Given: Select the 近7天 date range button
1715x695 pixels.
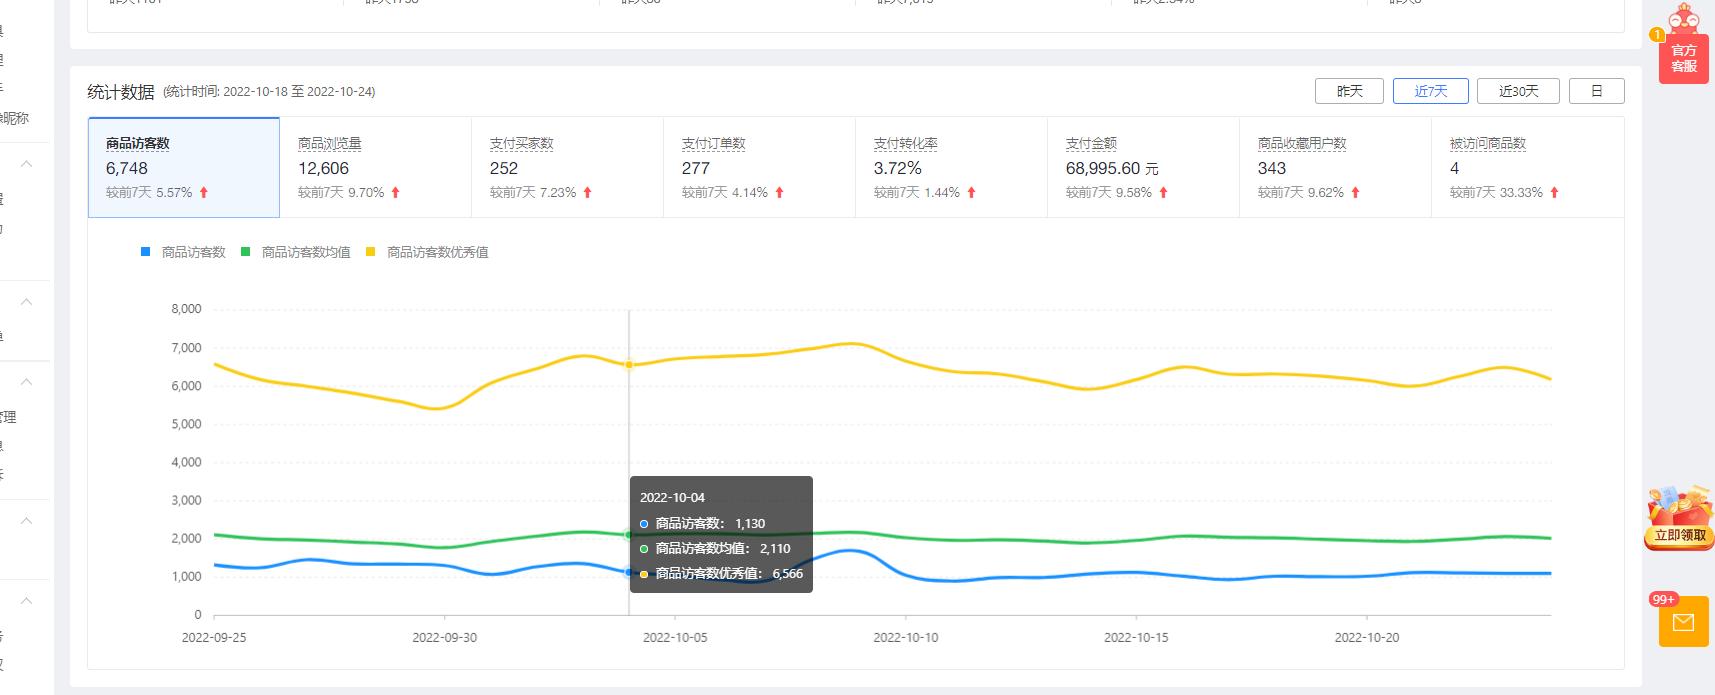Looking at the screenshot, I should [1430, 91].
